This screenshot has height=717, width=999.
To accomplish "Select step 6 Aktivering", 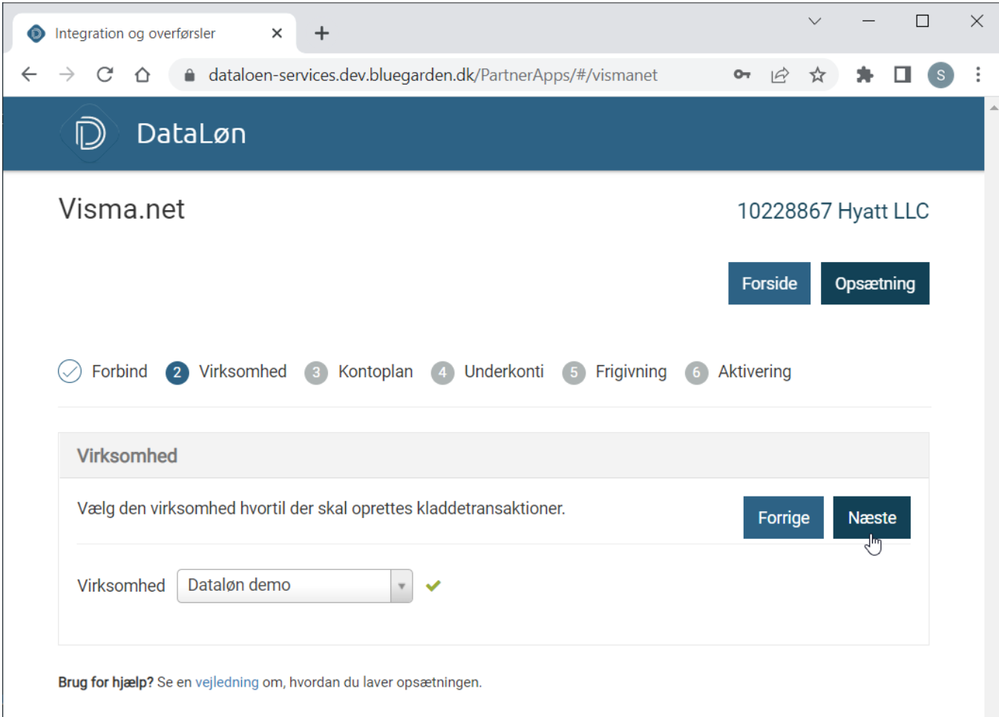I will pyautogui.click(x=738, y=372).
